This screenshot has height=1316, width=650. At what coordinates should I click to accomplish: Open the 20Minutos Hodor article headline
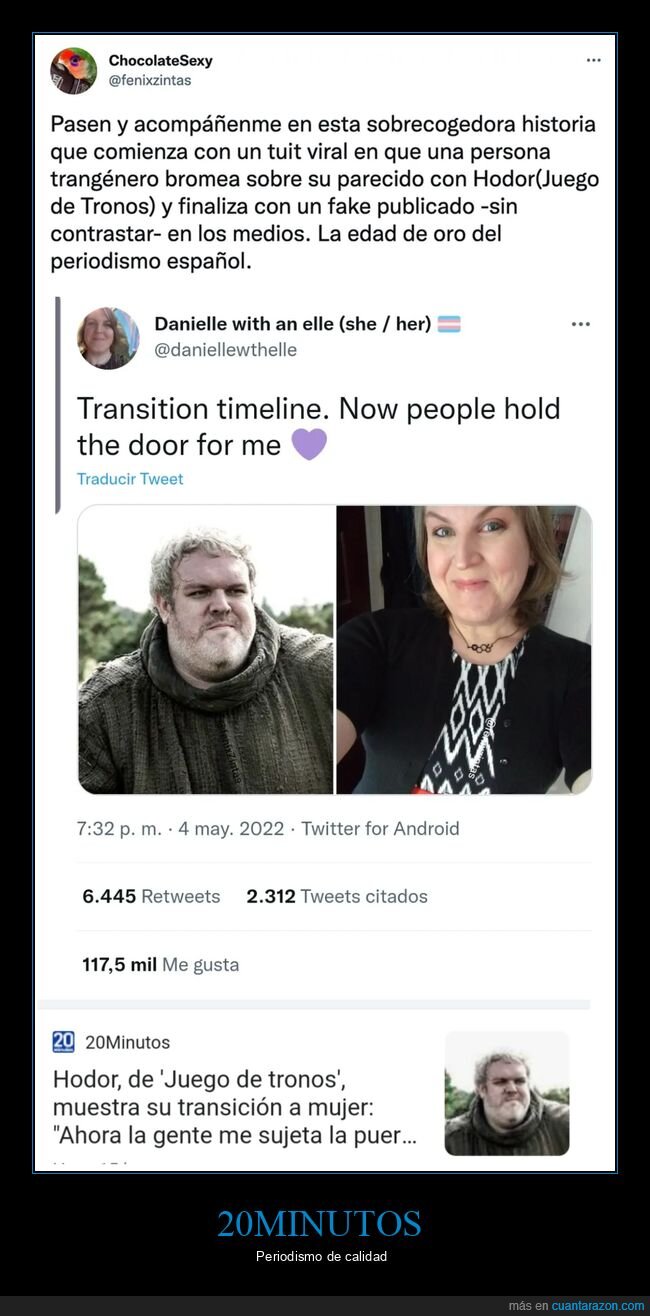235,1108
